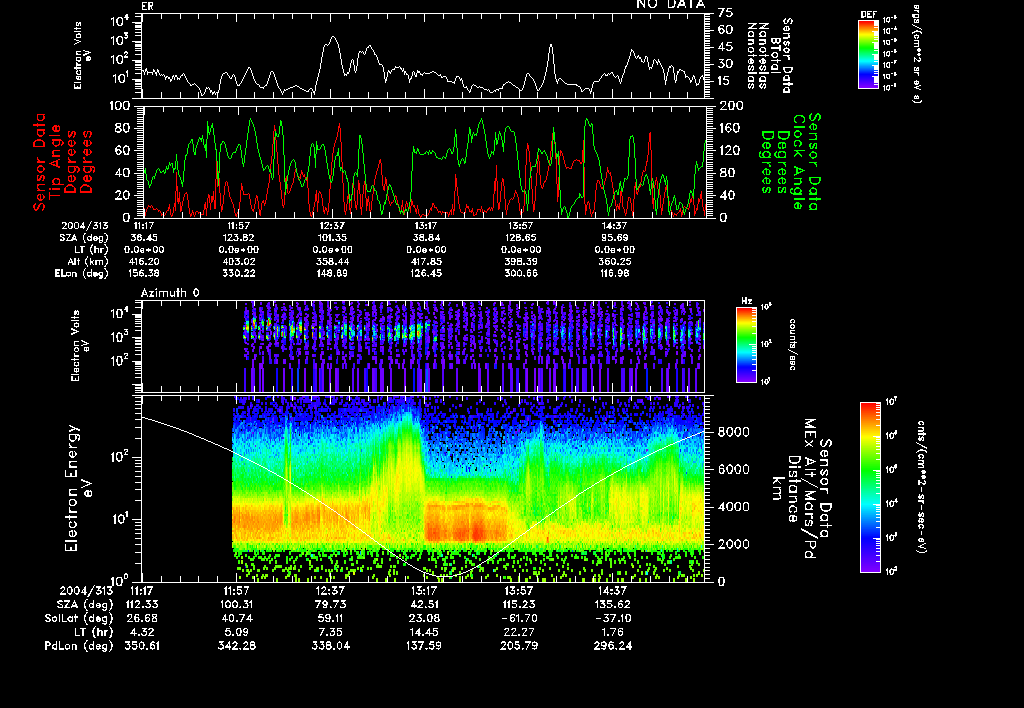Click the SZA value 123.82
This screenshot has height=708, width=1024.
coord(238,238)
